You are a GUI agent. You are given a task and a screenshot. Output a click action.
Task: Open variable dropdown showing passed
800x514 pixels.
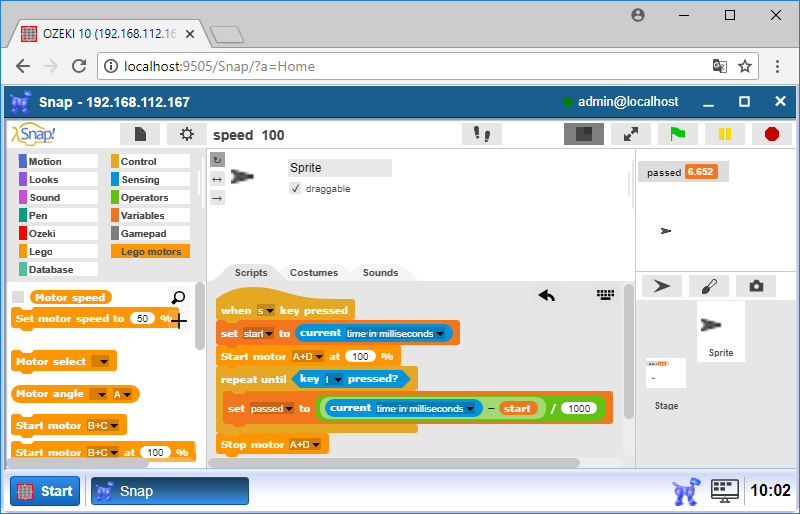[x=272, y=408]
